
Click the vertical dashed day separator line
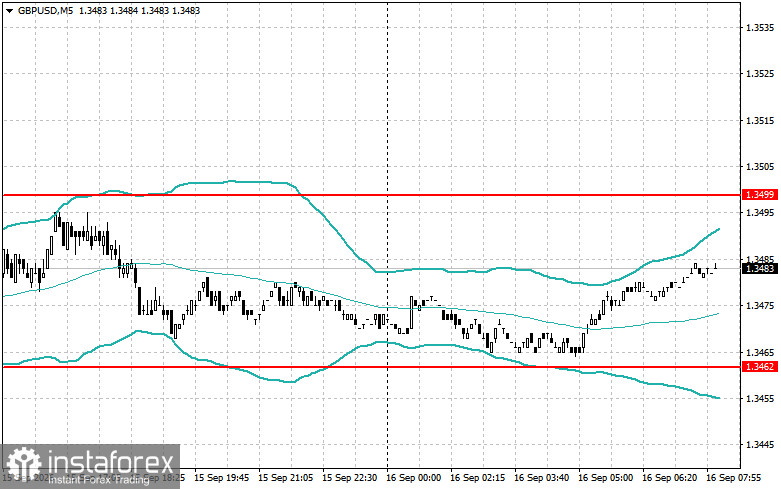pos(388,237)
